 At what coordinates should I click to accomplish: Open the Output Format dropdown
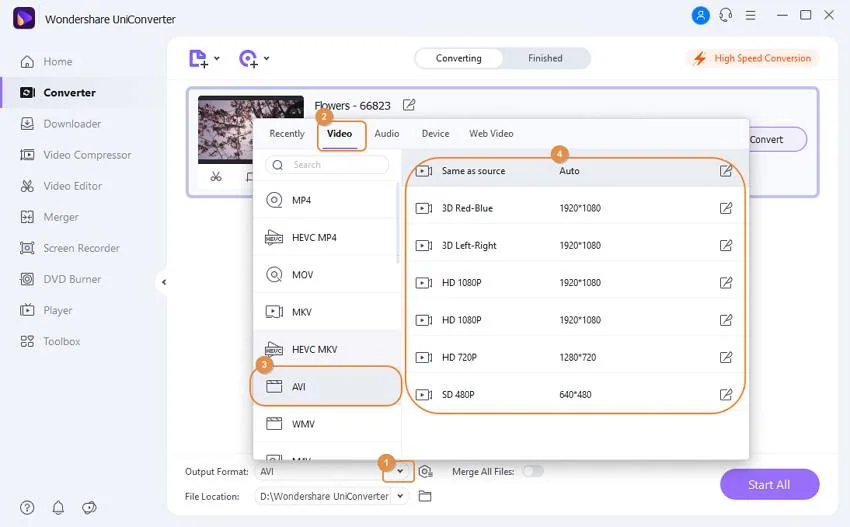(400, 471)
